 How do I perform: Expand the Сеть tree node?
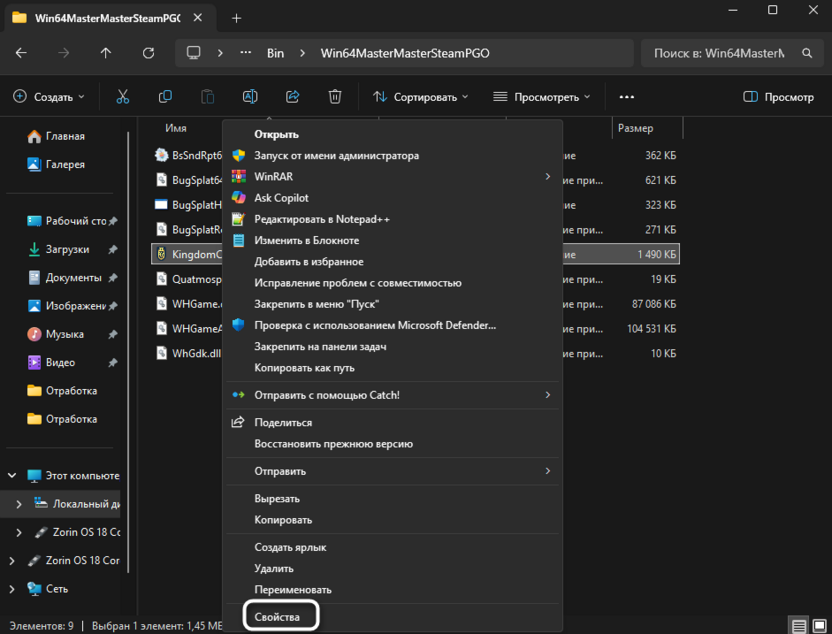[11, 589]
